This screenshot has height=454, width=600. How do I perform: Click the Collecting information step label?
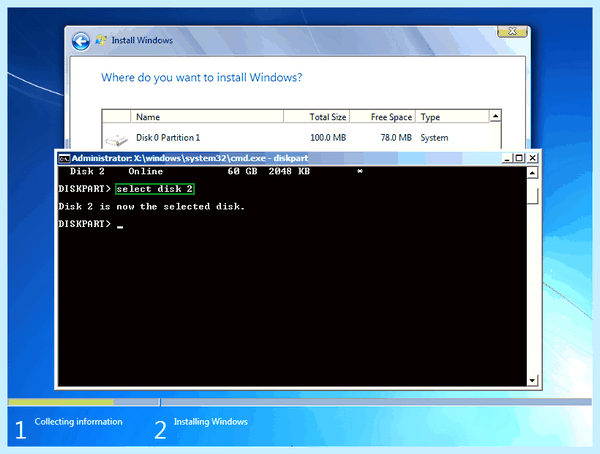(78, 421)
